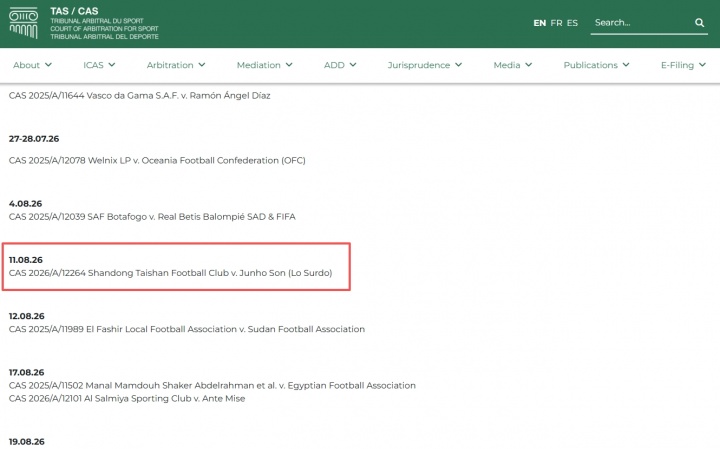The width and height of the screenshot is (720, 449).
Task: Open the About menu
Action: [x=32, y=65]
